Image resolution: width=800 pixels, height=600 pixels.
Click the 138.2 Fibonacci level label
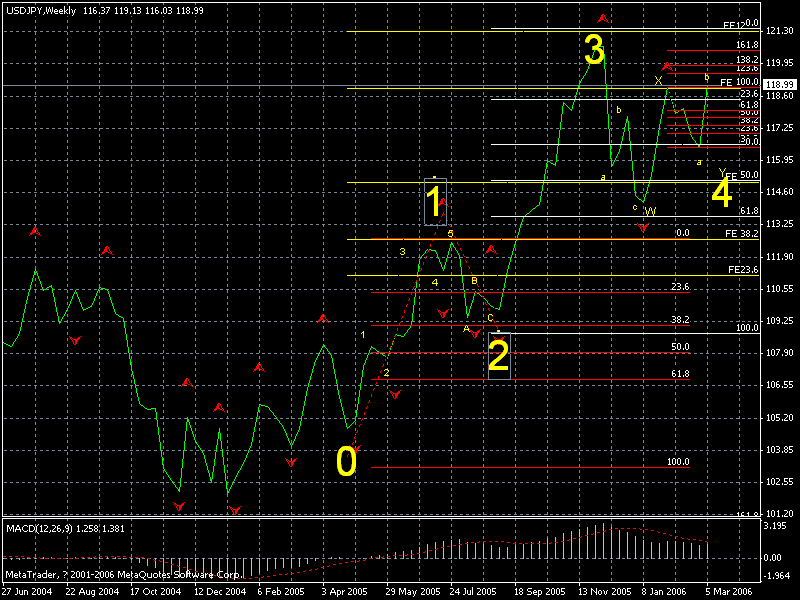(747, 60)
